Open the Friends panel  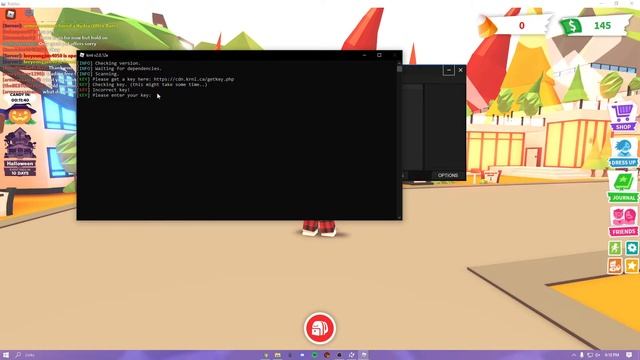624,222
